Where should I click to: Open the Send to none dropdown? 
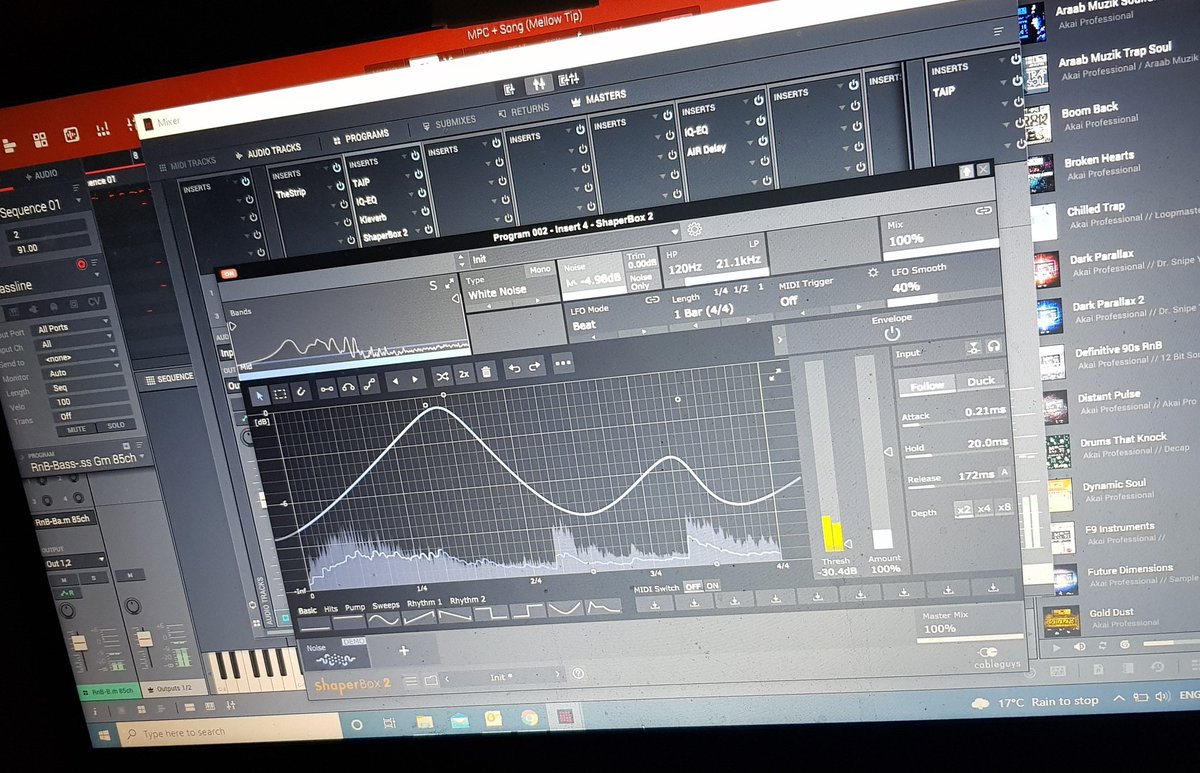point(76,356)
